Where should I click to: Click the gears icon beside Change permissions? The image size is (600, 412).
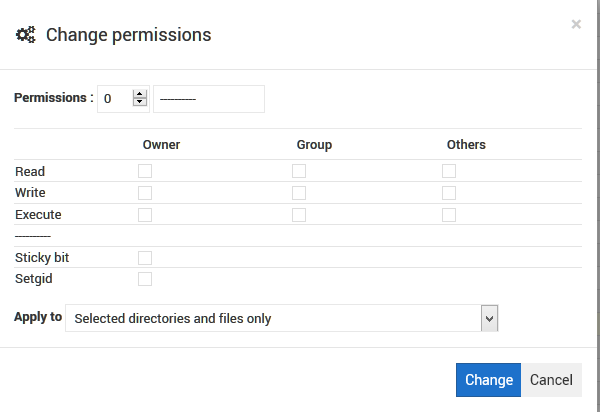click(x=25, y=35)
